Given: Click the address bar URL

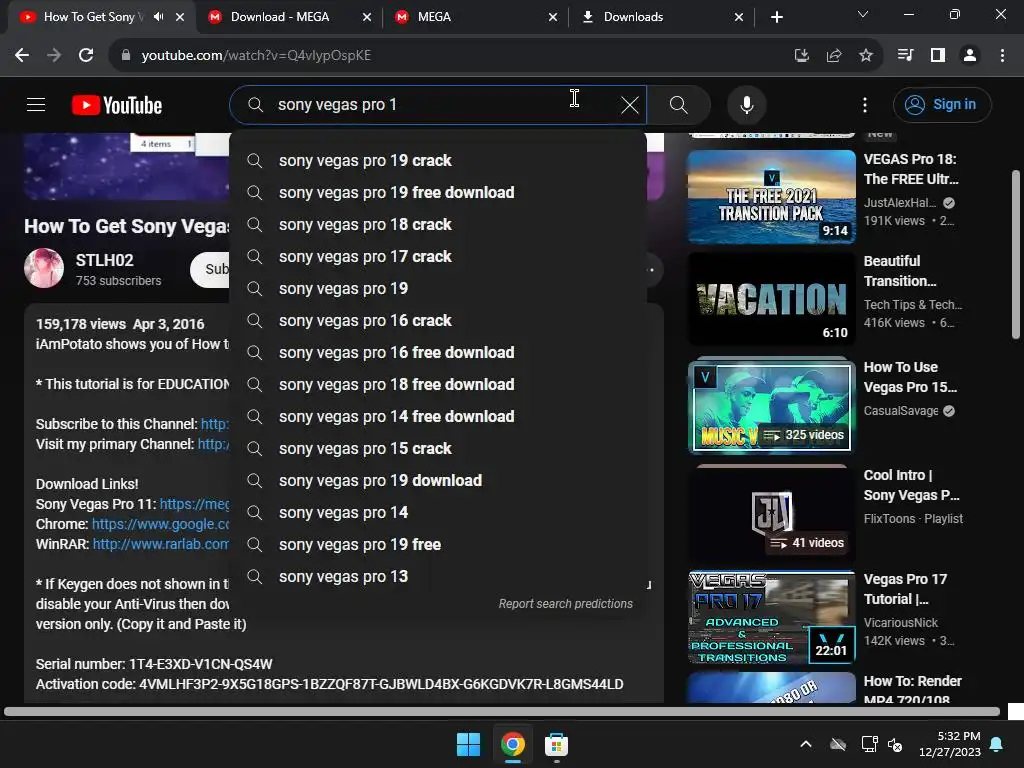Looking at the screenshot, I should coord(256,56).
